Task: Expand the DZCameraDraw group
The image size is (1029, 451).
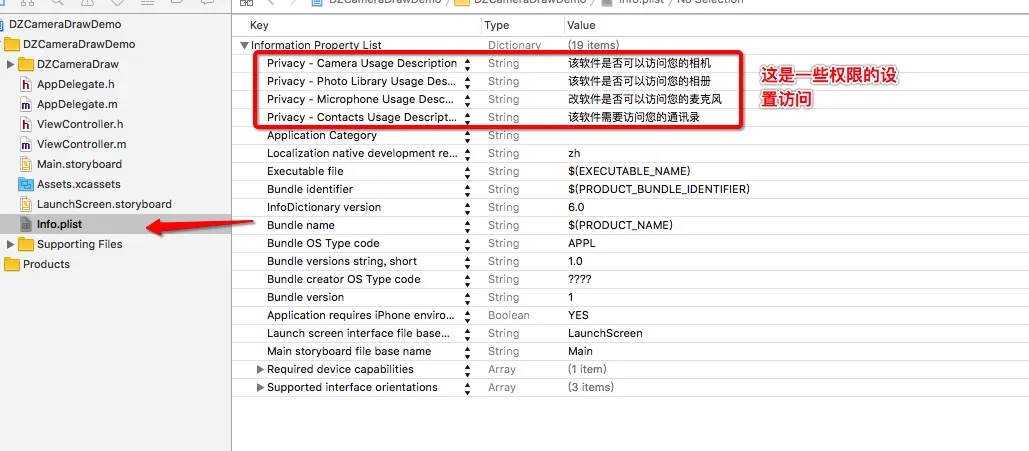Action: (10, 64)
